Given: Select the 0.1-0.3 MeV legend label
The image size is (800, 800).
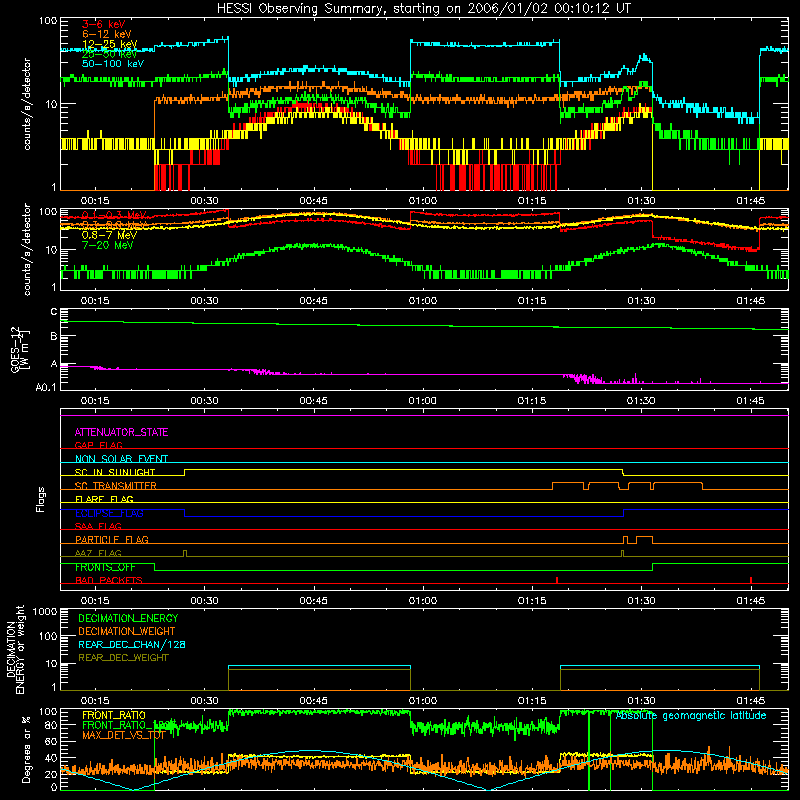Looking at the screenshot, I should tap(114, 215).
